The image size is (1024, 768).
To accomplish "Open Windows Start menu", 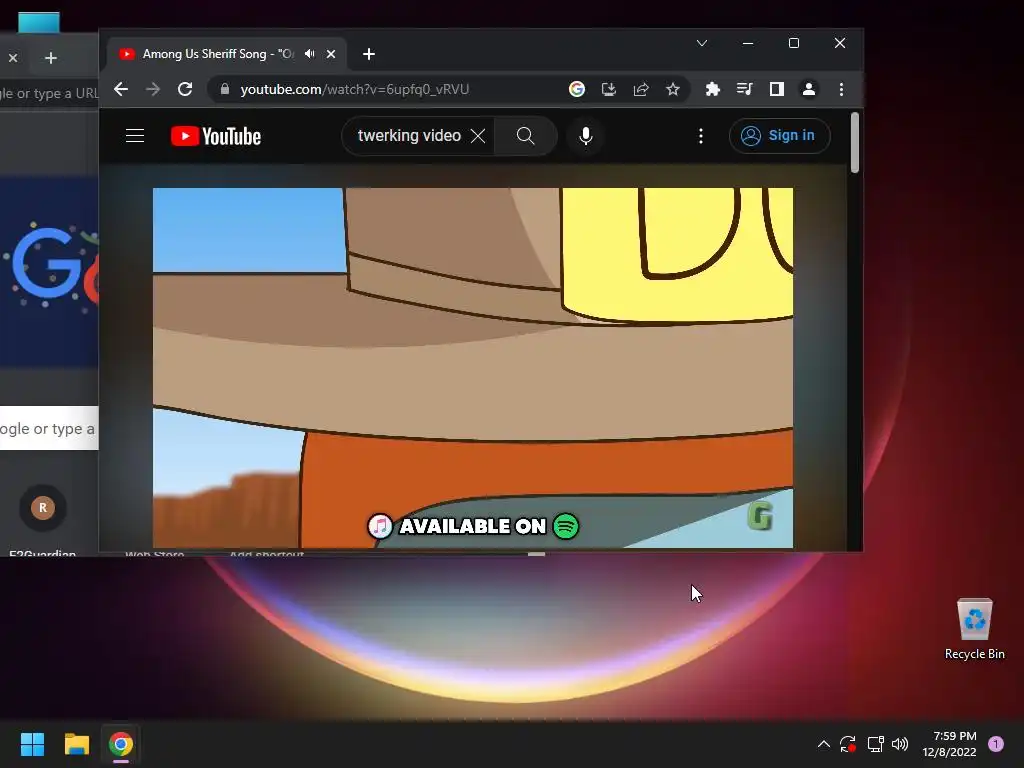I will (x=32, y=744).
